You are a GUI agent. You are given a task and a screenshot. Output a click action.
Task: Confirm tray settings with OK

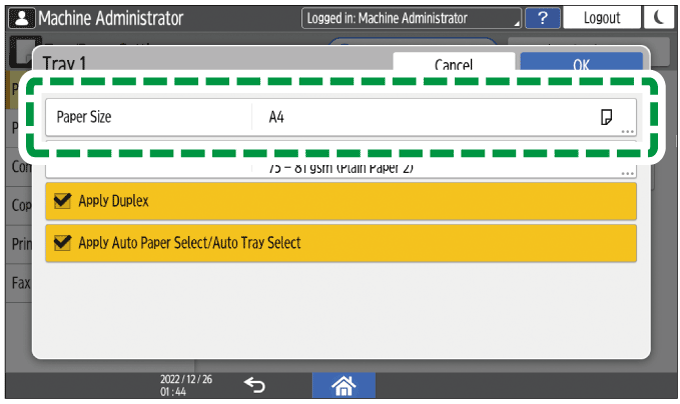pos(581,64)
